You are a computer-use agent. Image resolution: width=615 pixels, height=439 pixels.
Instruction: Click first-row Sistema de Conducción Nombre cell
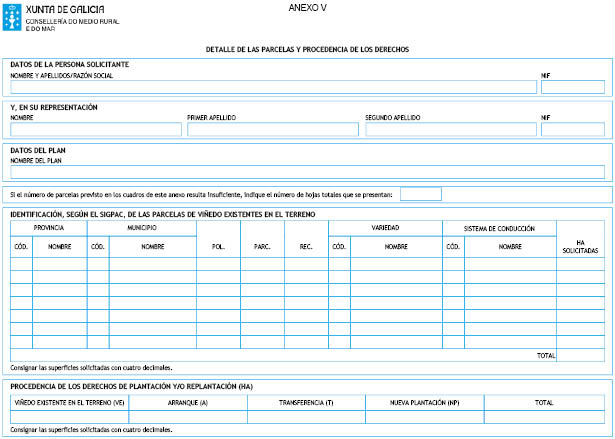click(510, 264)
